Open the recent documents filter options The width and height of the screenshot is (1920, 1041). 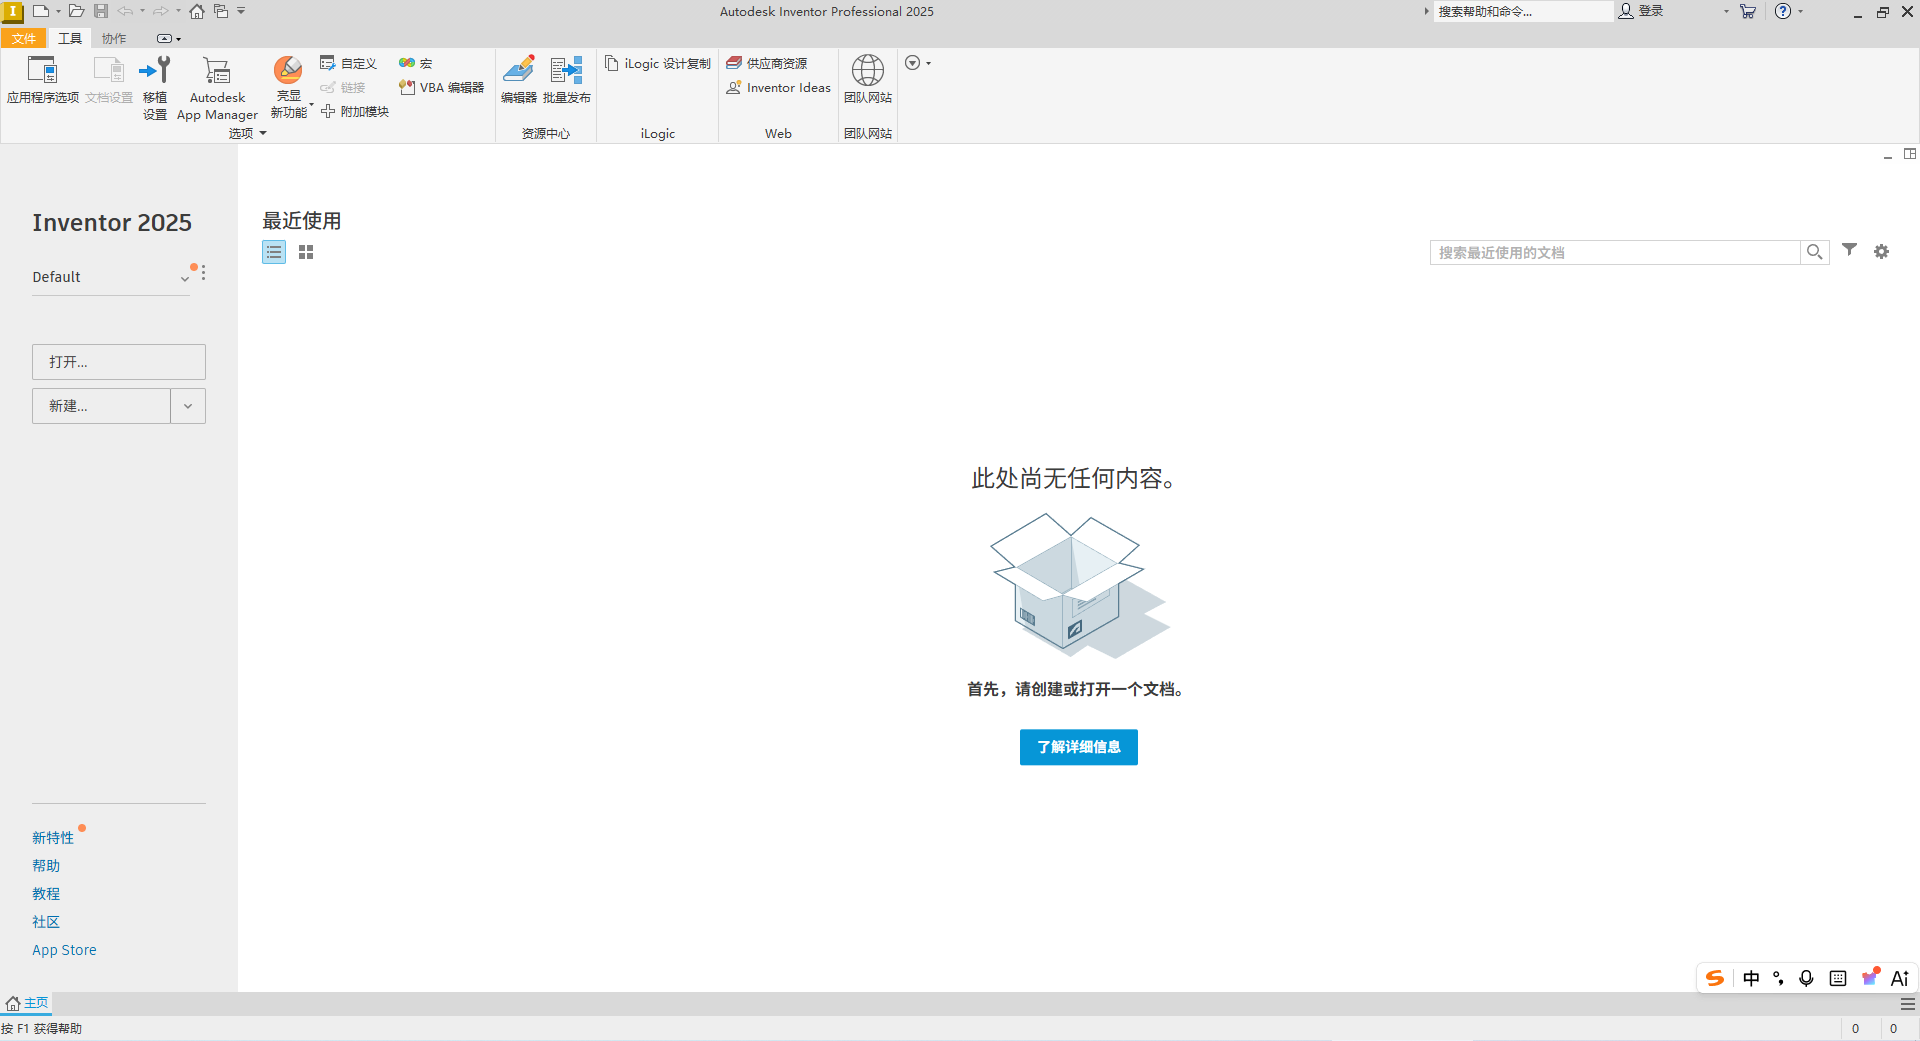coord(1849,252)
